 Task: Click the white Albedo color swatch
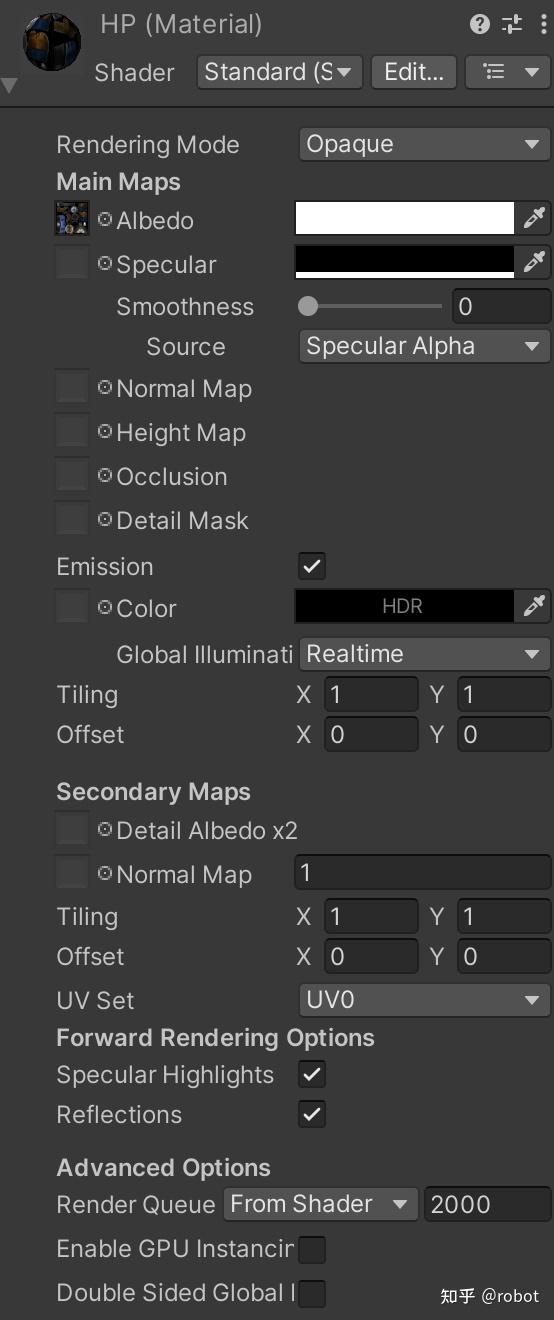(404, 219)
